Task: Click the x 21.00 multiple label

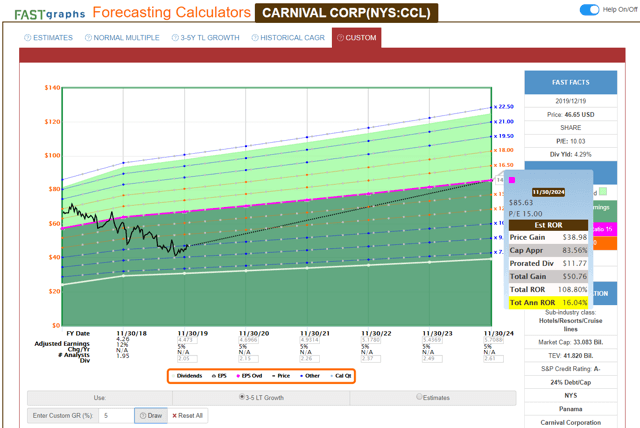Action: pyautogui.click(x=504, y=122)
